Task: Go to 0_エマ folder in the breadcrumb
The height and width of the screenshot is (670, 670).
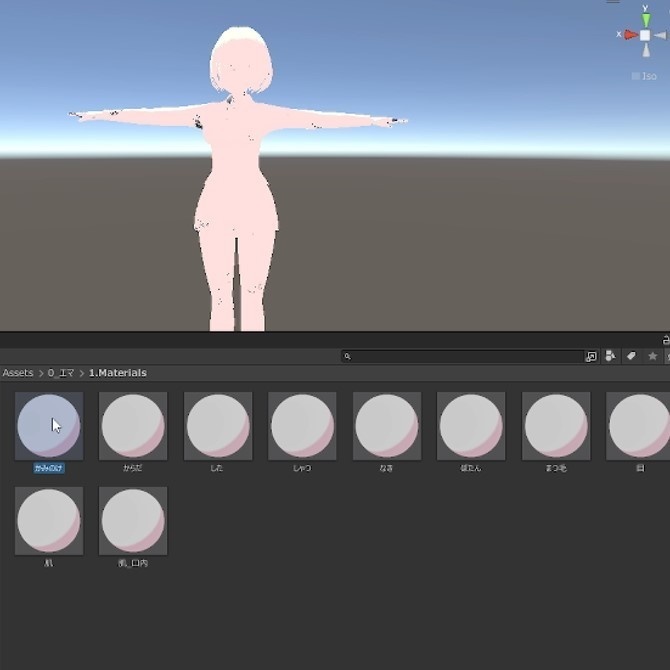Action: coord(61,373)
